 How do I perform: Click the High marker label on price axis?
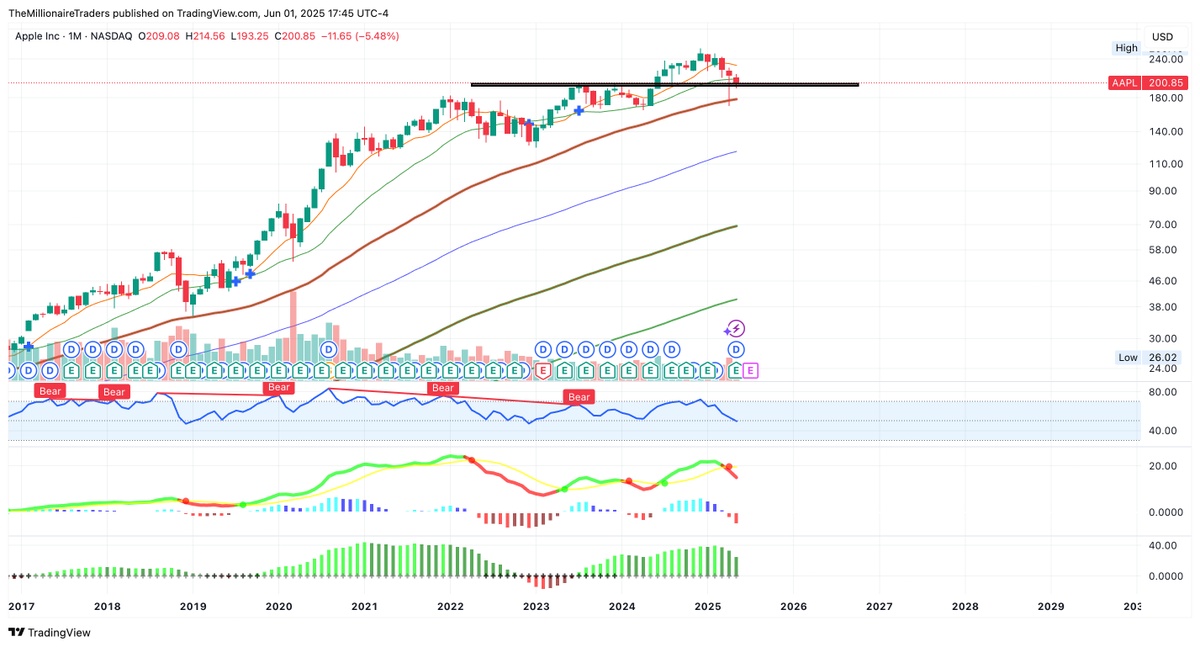(1127, 48)
